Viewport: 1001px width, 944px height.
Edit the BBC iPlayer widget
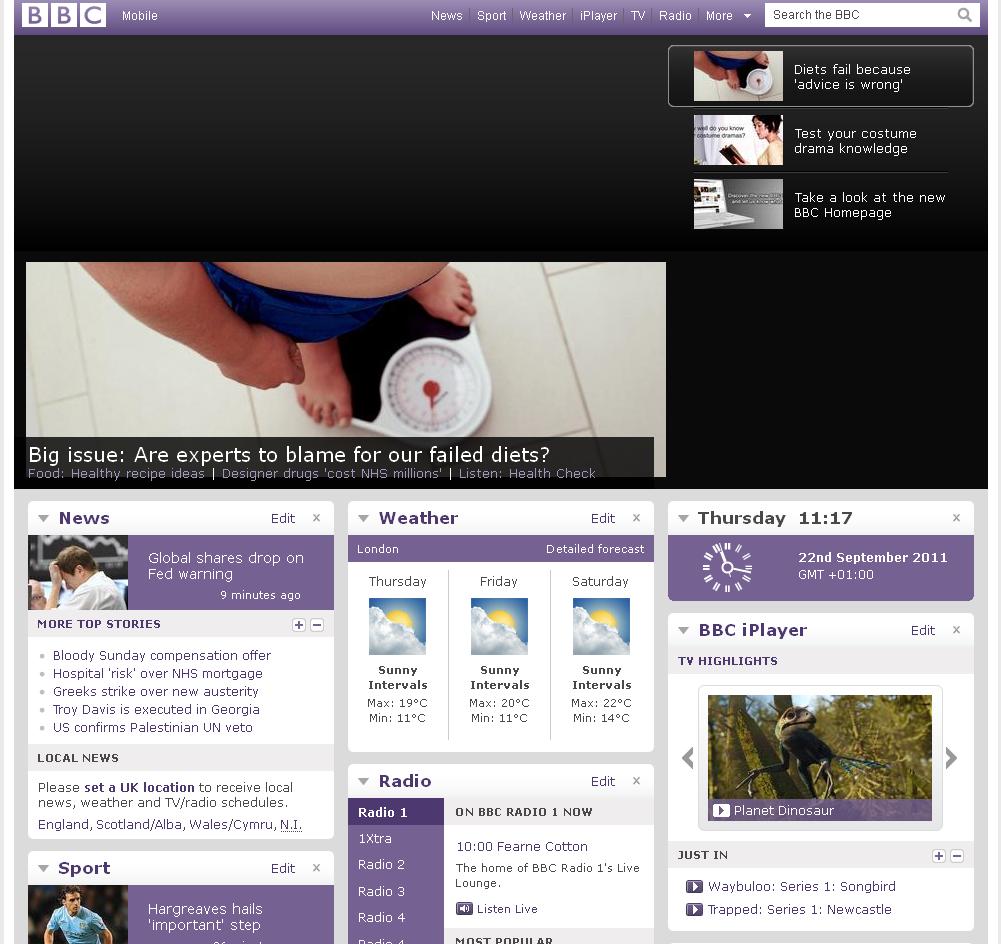(922, 631)
